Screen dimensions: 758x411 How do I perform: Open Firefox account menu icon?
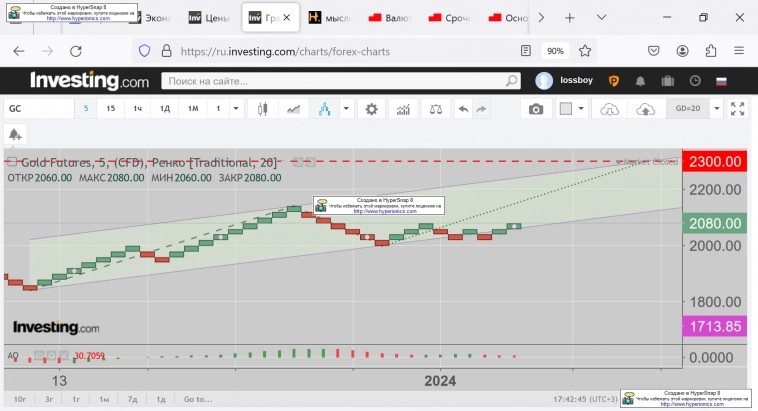point(683,51)
